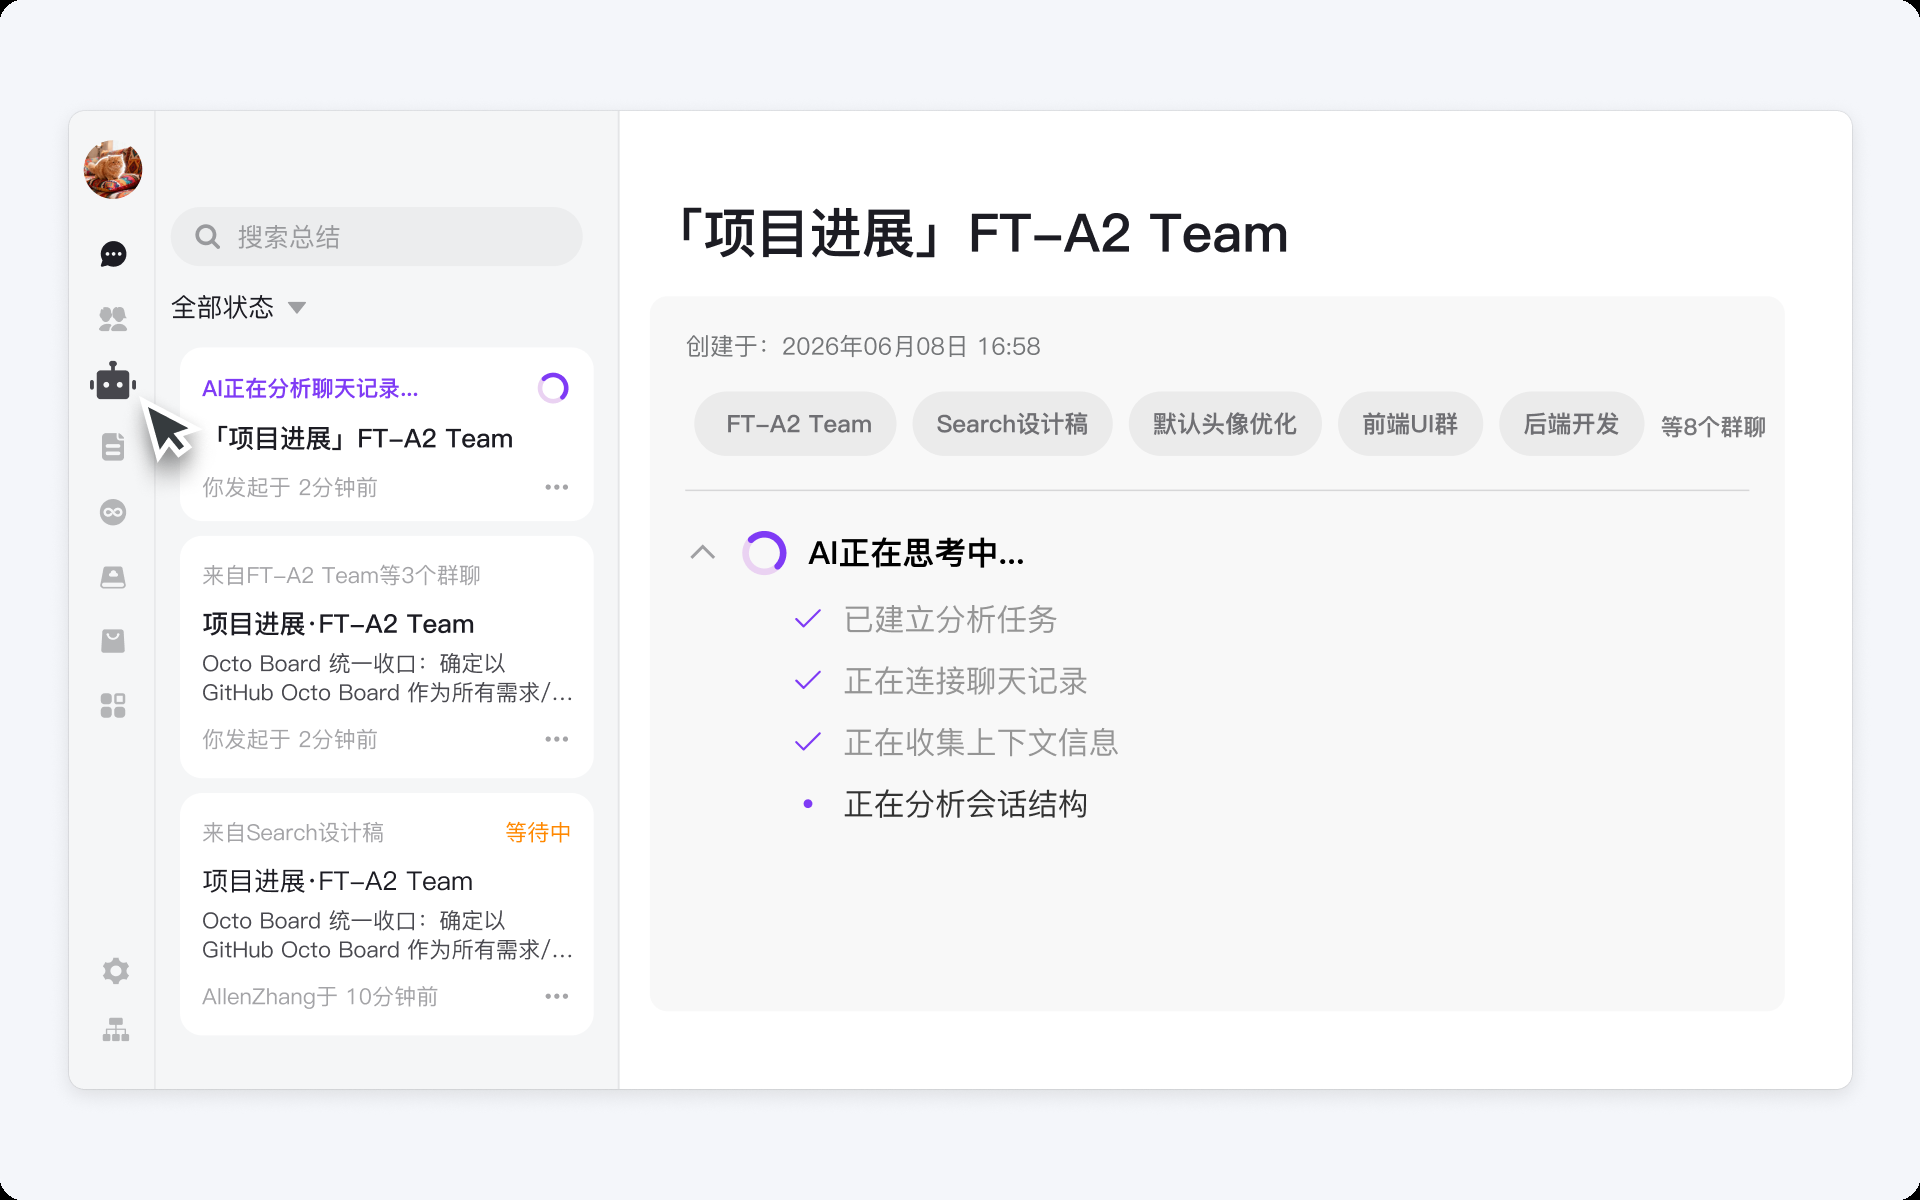Viewport: 1920px width, 1200px height.
Task: Open the apps grid sidebar icon
Action: coord(113,706)
